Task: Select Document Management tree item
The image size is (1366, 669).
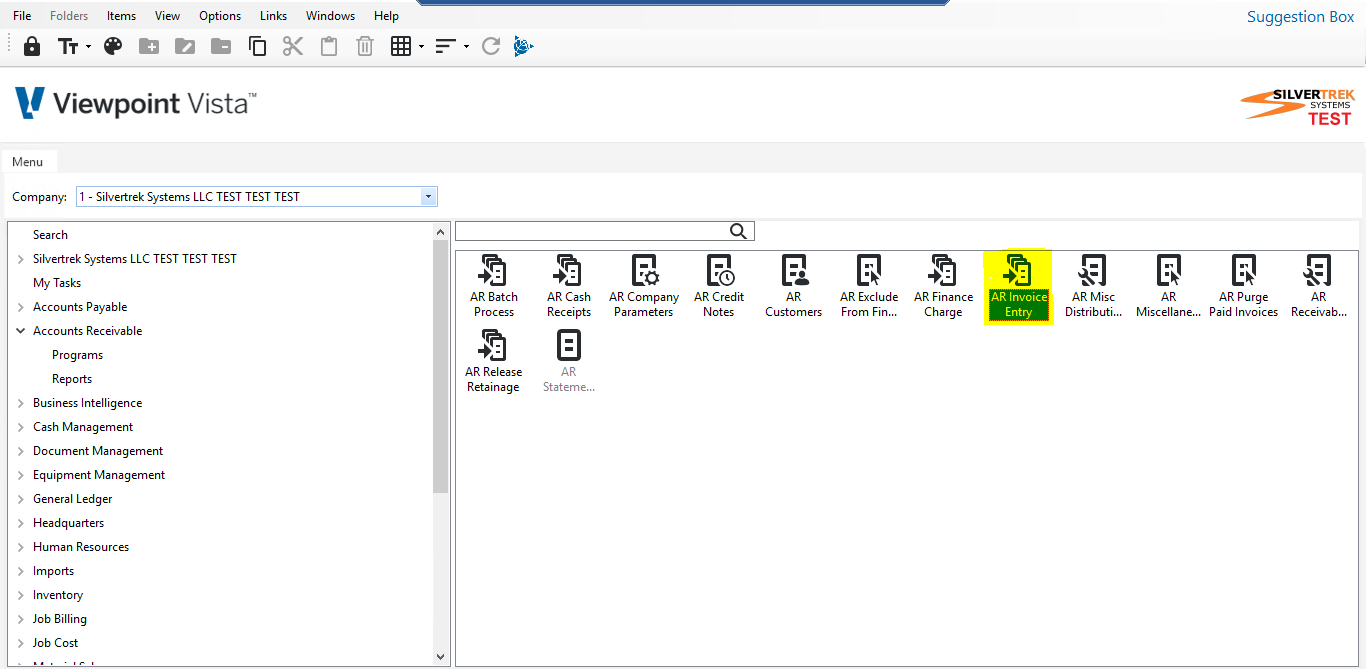Action: [98, 451]
